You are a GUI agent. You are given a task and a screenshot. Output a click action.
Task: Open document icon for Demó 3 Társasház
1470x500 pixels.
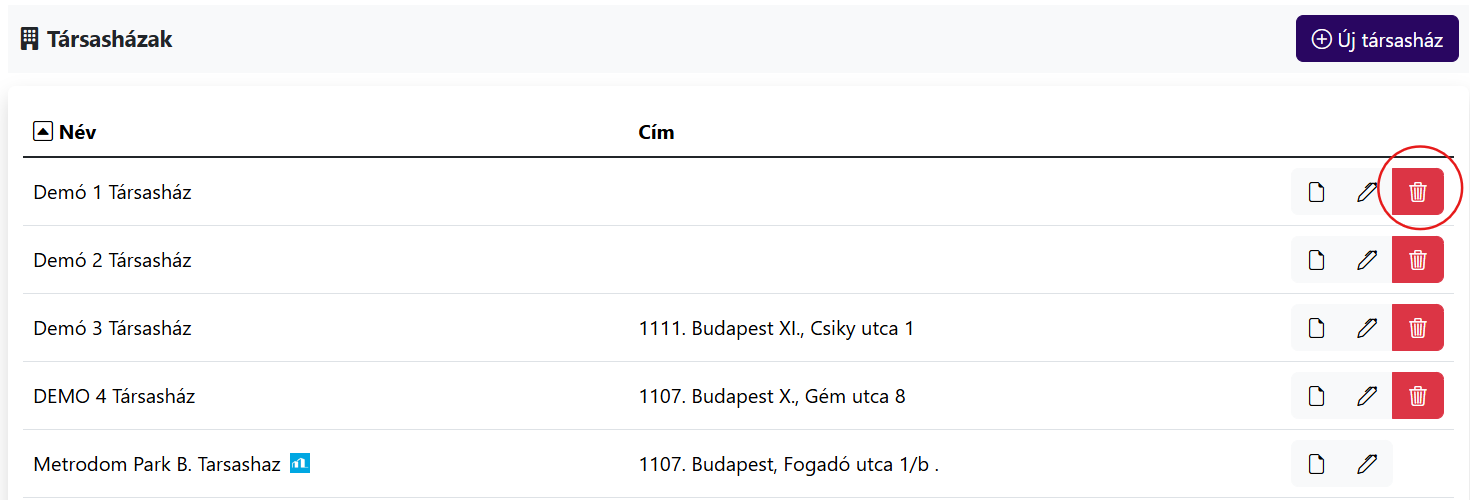(1317, 328)
